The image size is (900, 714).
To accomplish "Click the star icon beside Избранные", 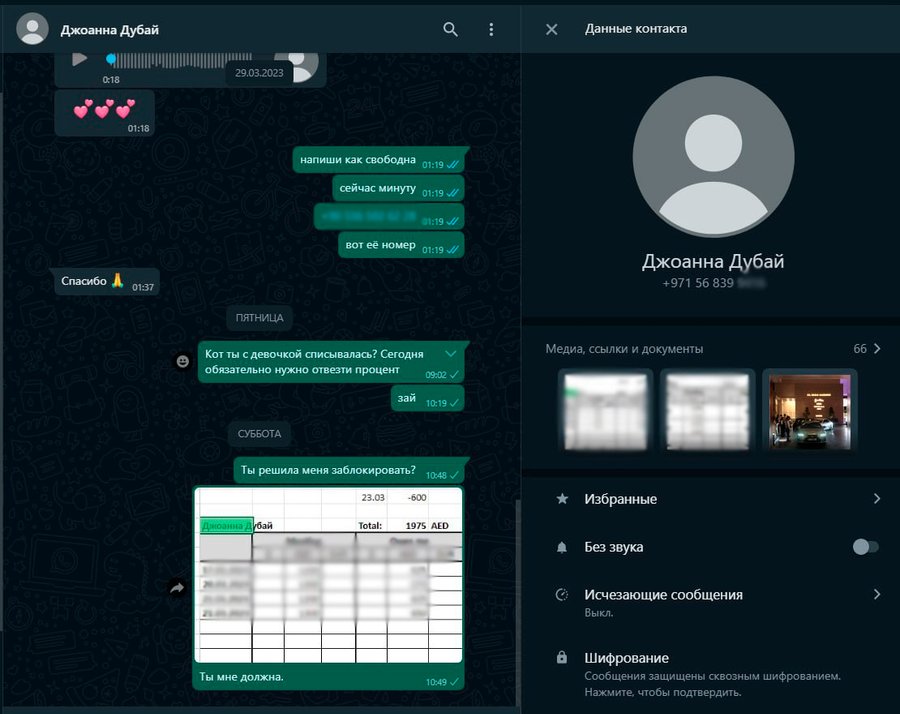I will 562,499.
